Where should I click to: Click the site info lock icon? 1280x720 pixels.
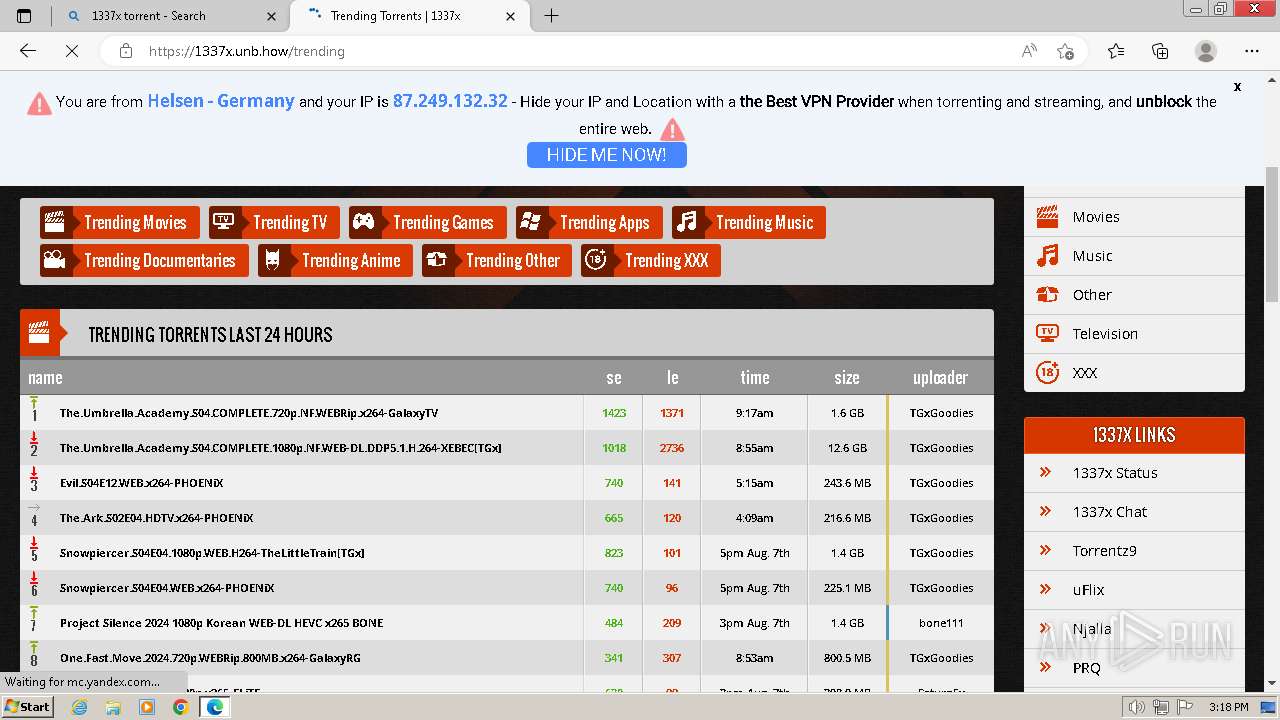pyautogui.click(x=125, y=51)
